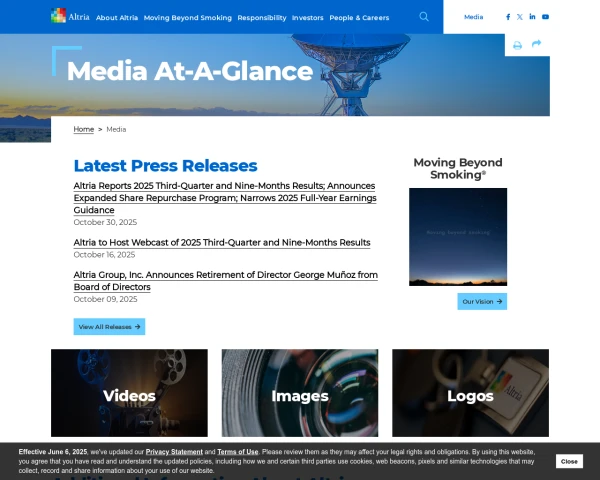600x480 pixels.
Task: Open the site search magnifier icon
Action: coord(424,16)
